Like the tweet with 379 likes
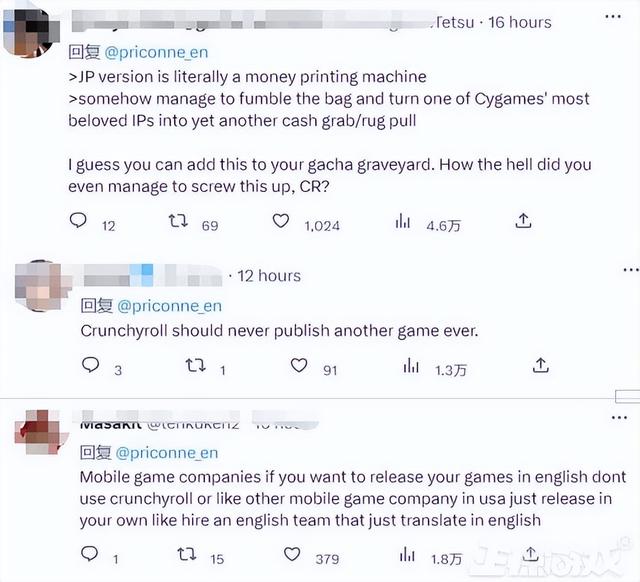This screenshot has height=582, width=640. pyautogui.click(x=292, y=554)
